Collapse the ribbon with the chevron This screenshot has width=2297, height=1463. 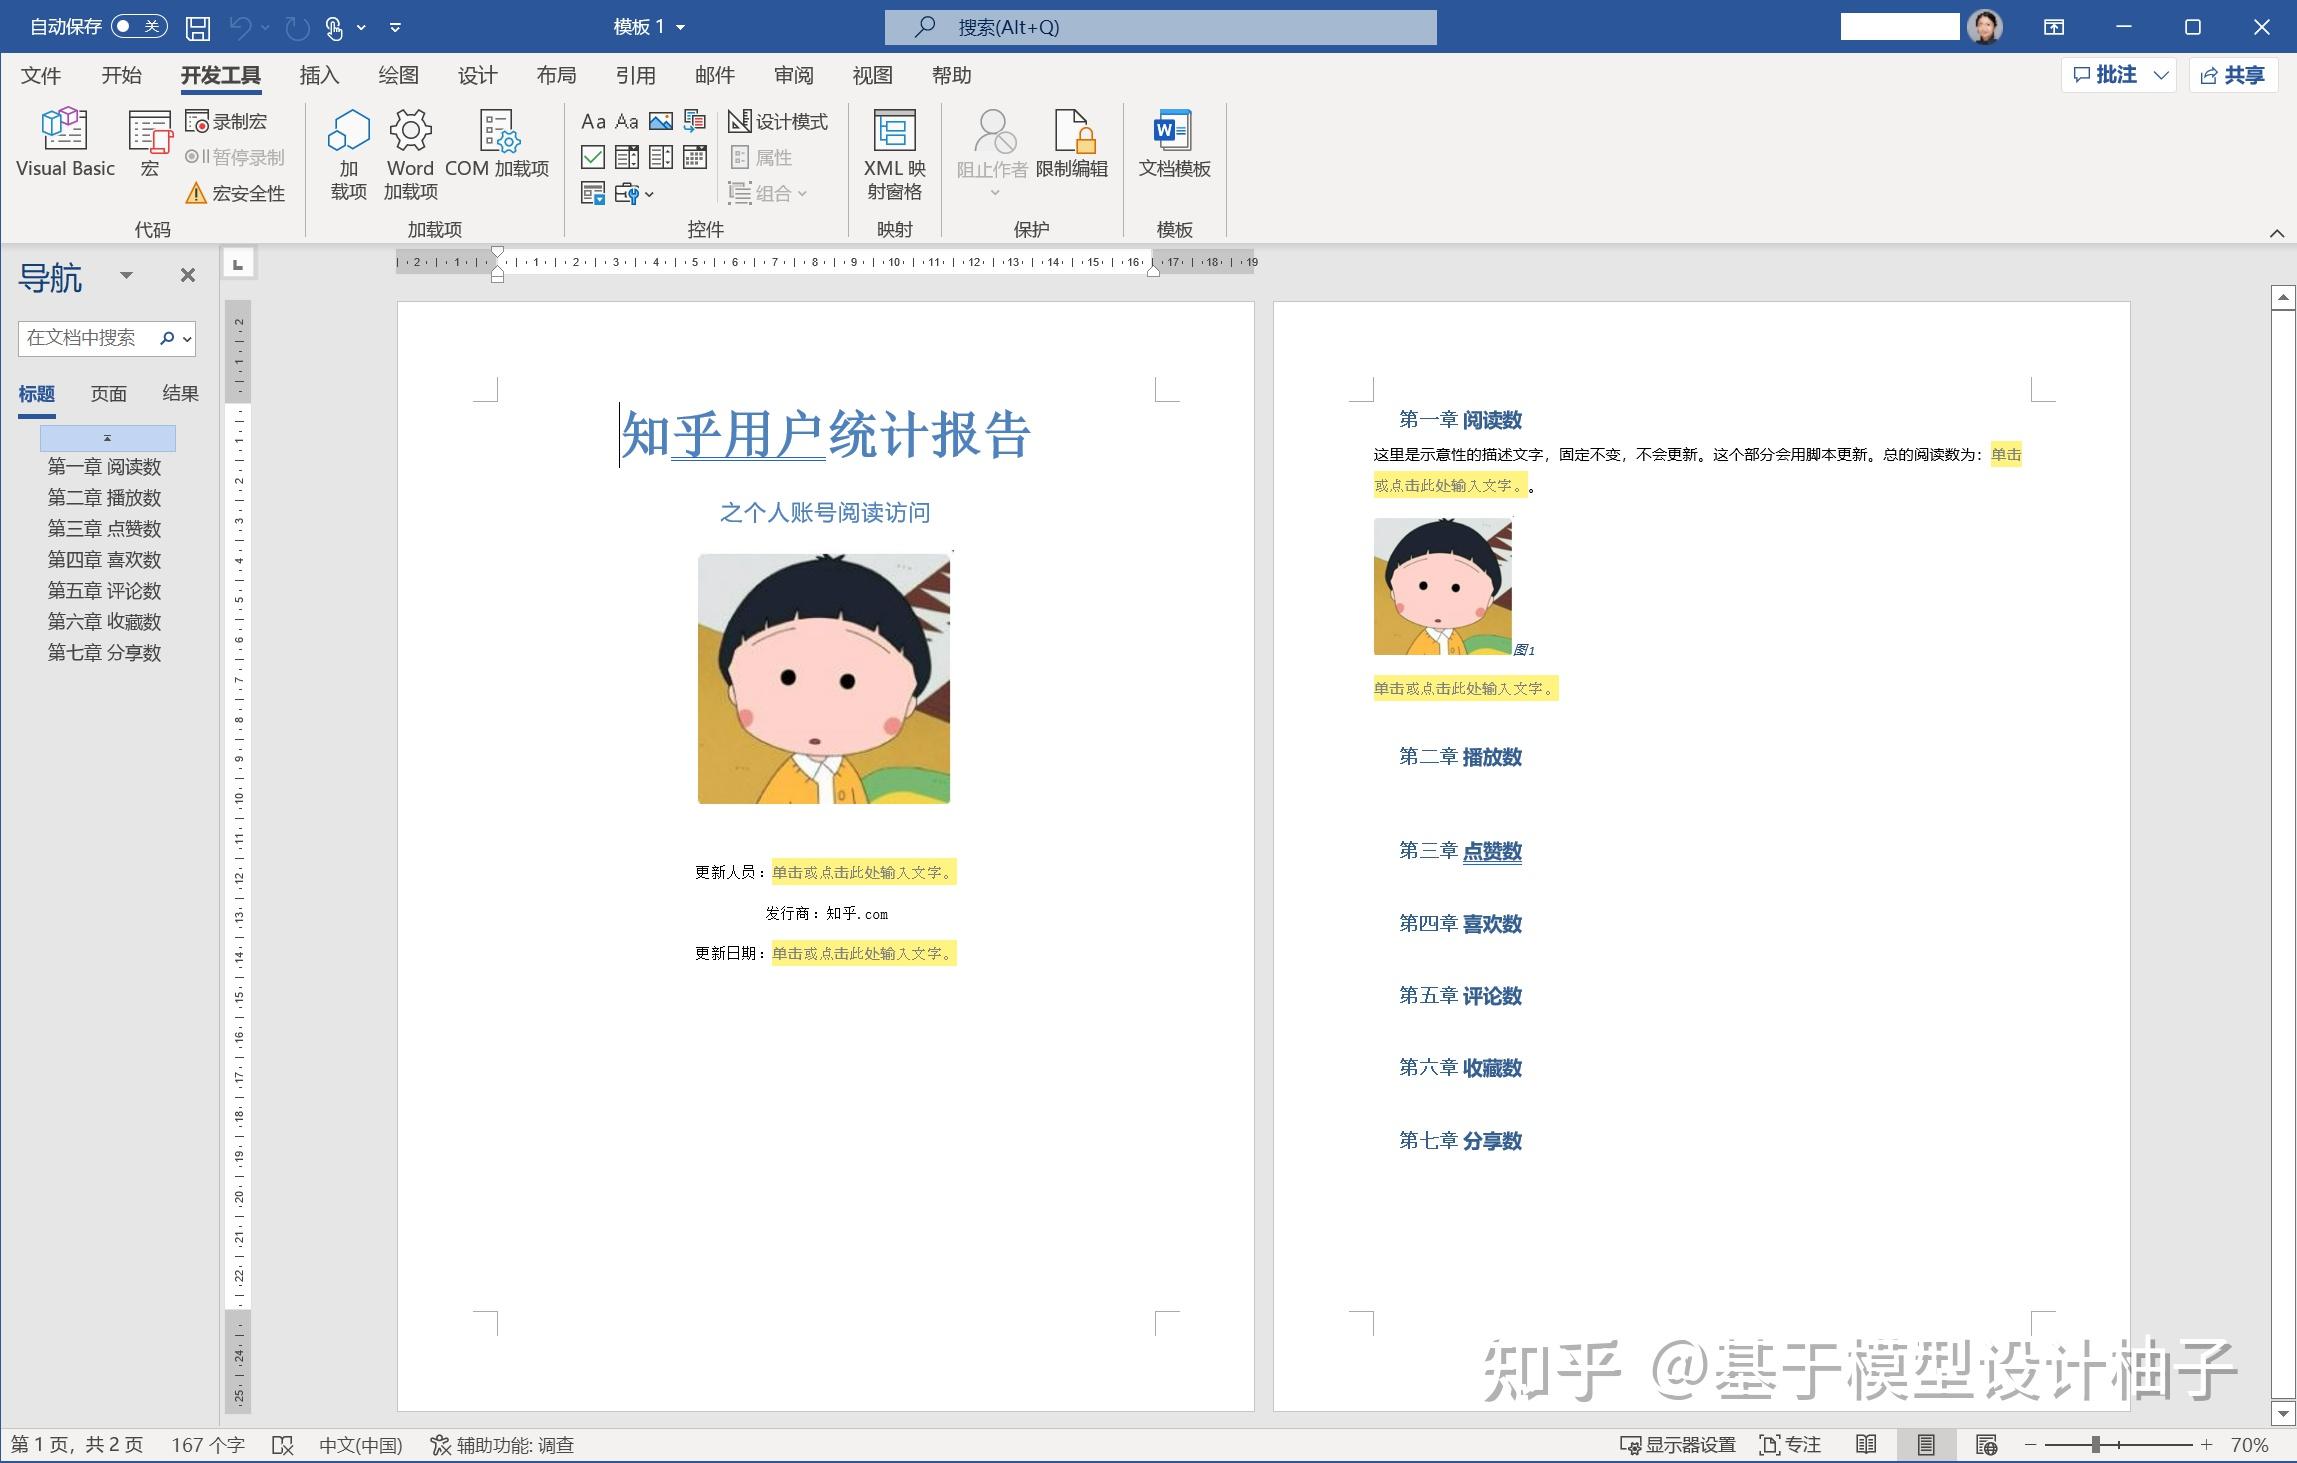tap(2277, 233)
